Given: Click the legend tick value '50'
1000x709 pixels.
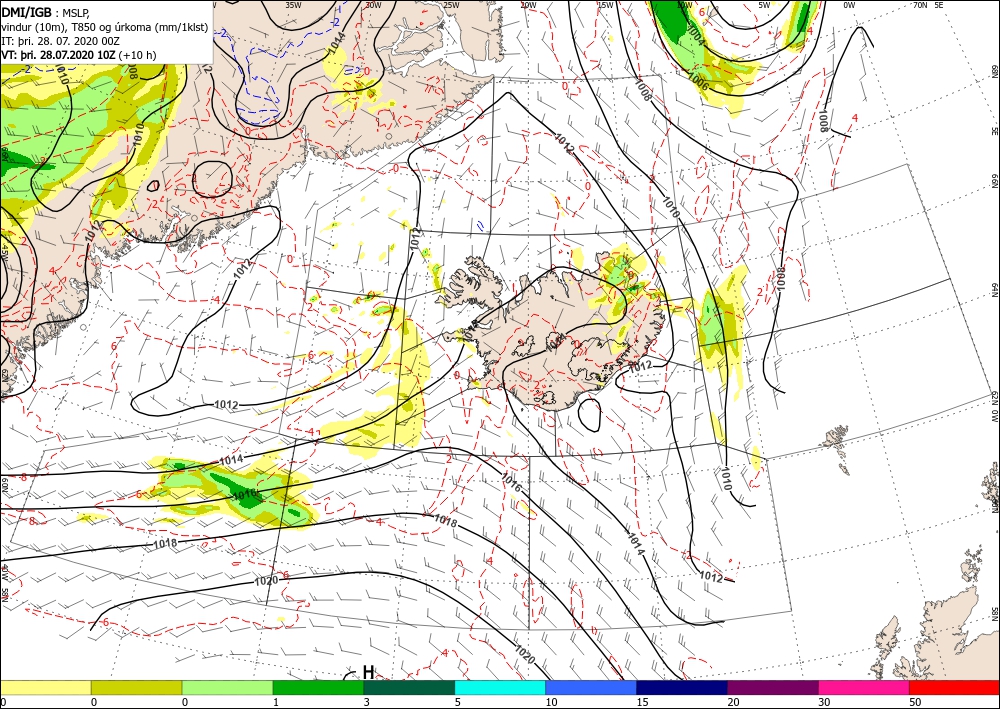Looking at the screenshot, I should click(915, 702).
